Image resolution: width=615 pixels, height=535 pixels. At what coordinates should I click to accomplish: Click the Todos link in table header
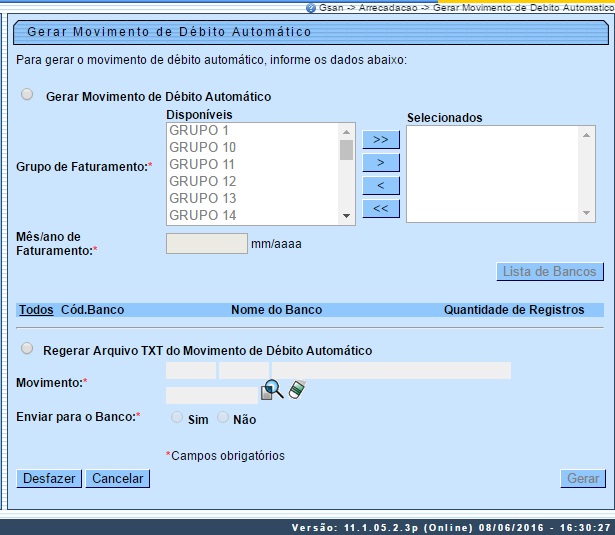(36, 310)
